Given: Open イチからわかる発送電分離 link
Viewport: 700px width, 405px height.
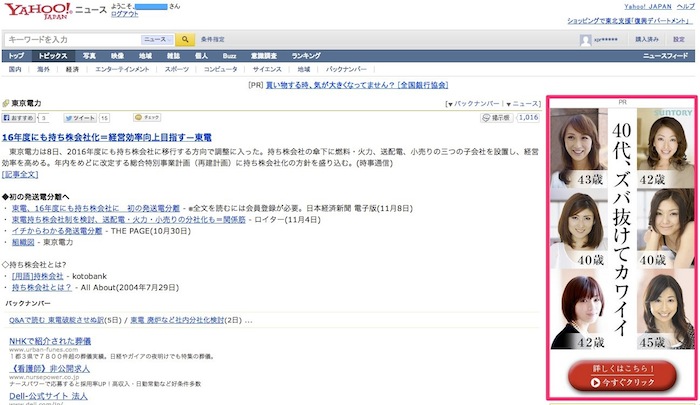Looking at the screenshot, I should 57,231.
